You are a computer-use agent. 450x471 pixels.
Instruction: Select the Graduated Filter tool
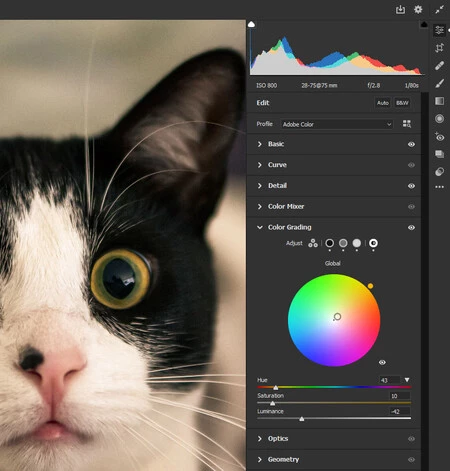pos(439,101)
